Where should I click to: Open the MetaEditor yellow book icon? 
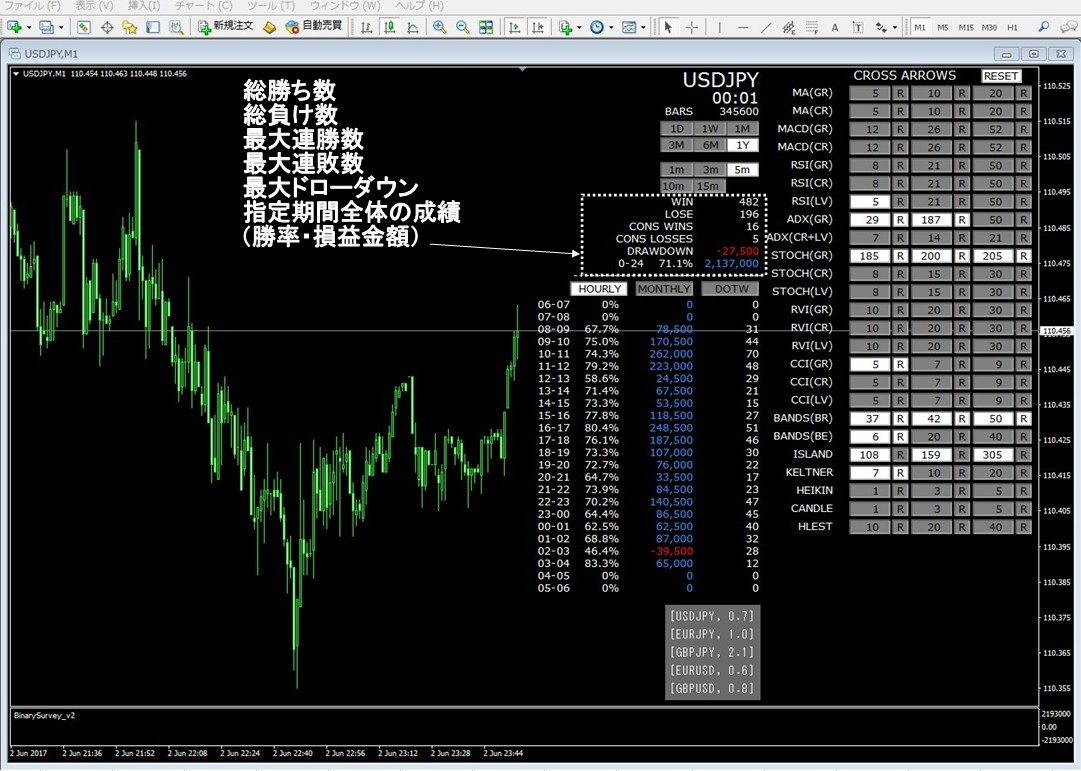(270, 27)
